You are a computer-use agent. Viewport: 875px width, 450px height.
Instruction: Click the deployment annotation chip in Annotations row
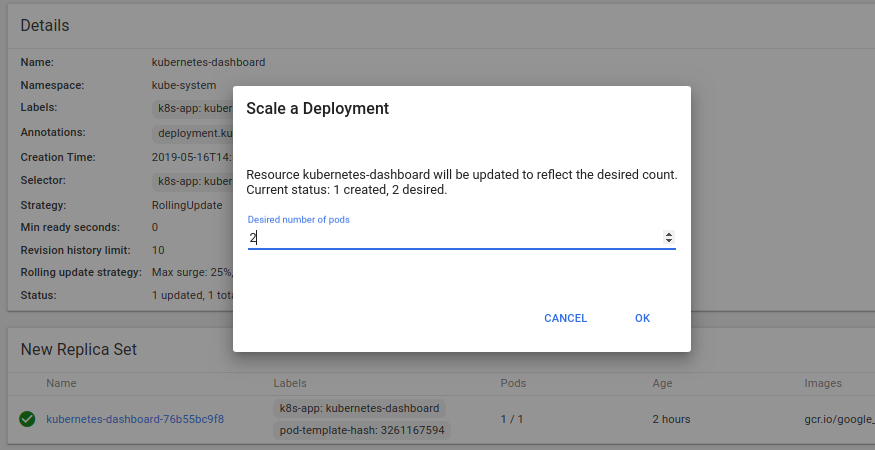194,133
